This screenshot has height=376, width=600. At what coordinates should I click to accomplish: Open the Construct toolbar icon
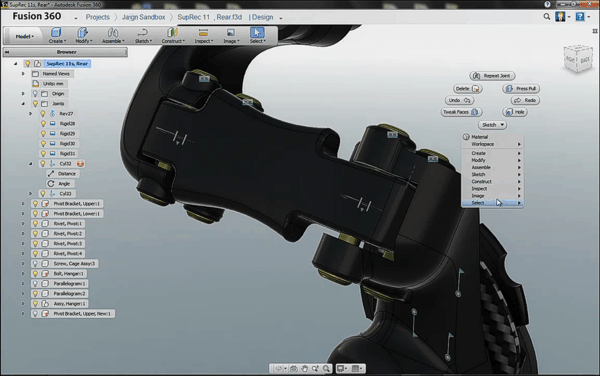pos(173,35)
